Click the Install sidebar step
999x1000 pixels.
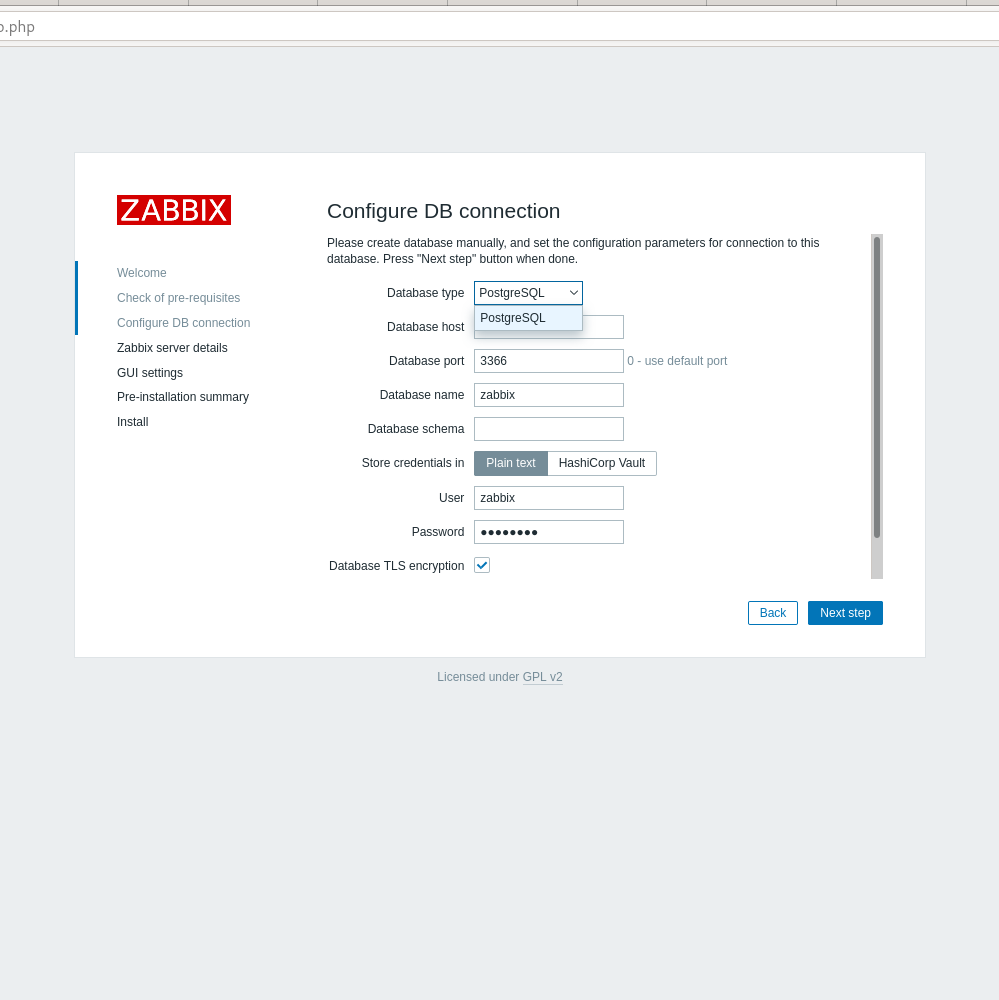(x=133, y=422)
